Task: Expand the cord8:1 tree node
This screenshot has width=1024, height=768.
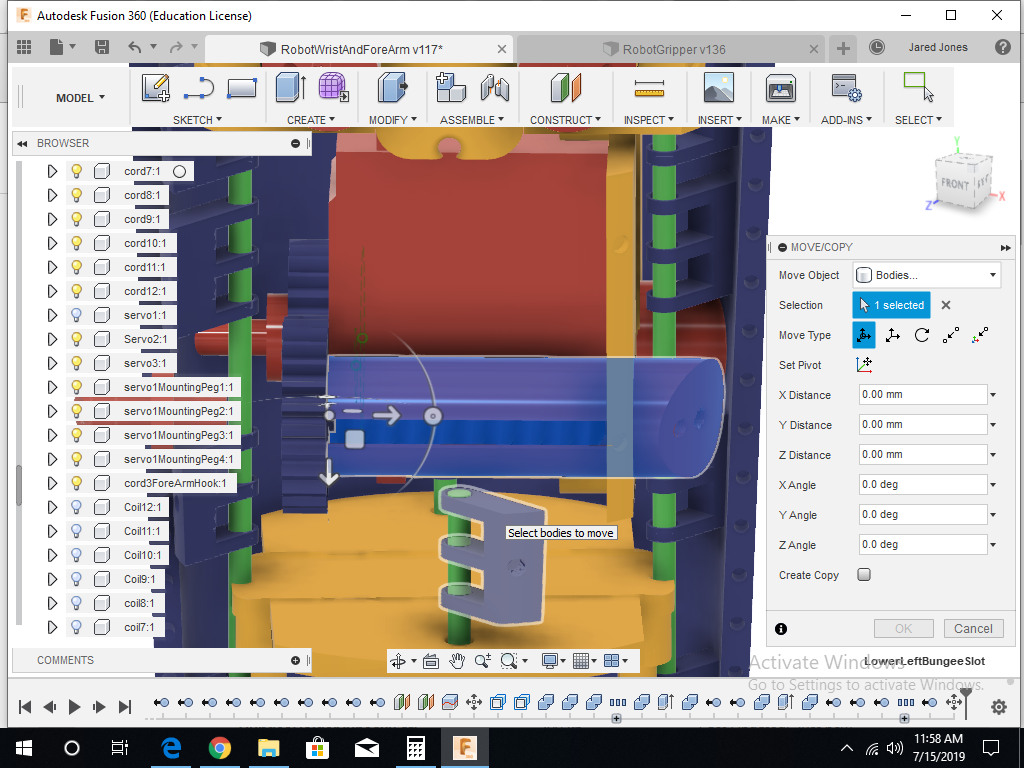Action: tap(52, 195)
